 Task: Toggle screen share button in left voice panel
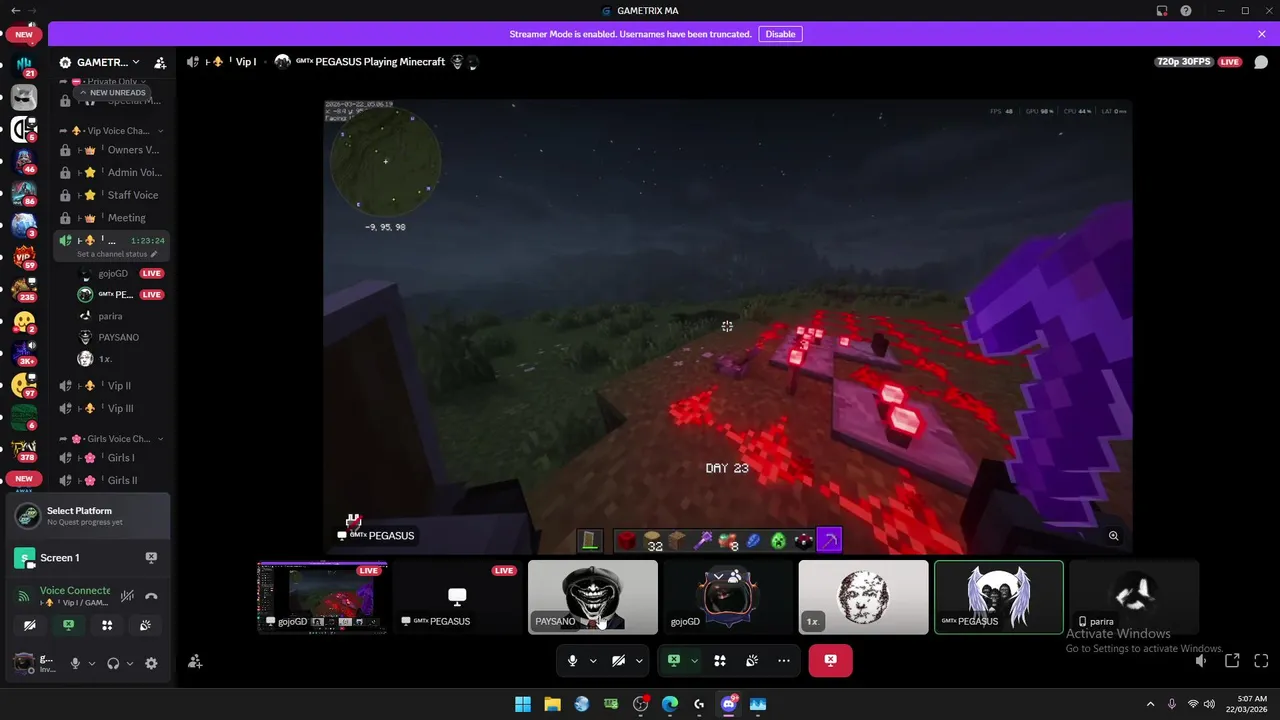pos(68,625)
